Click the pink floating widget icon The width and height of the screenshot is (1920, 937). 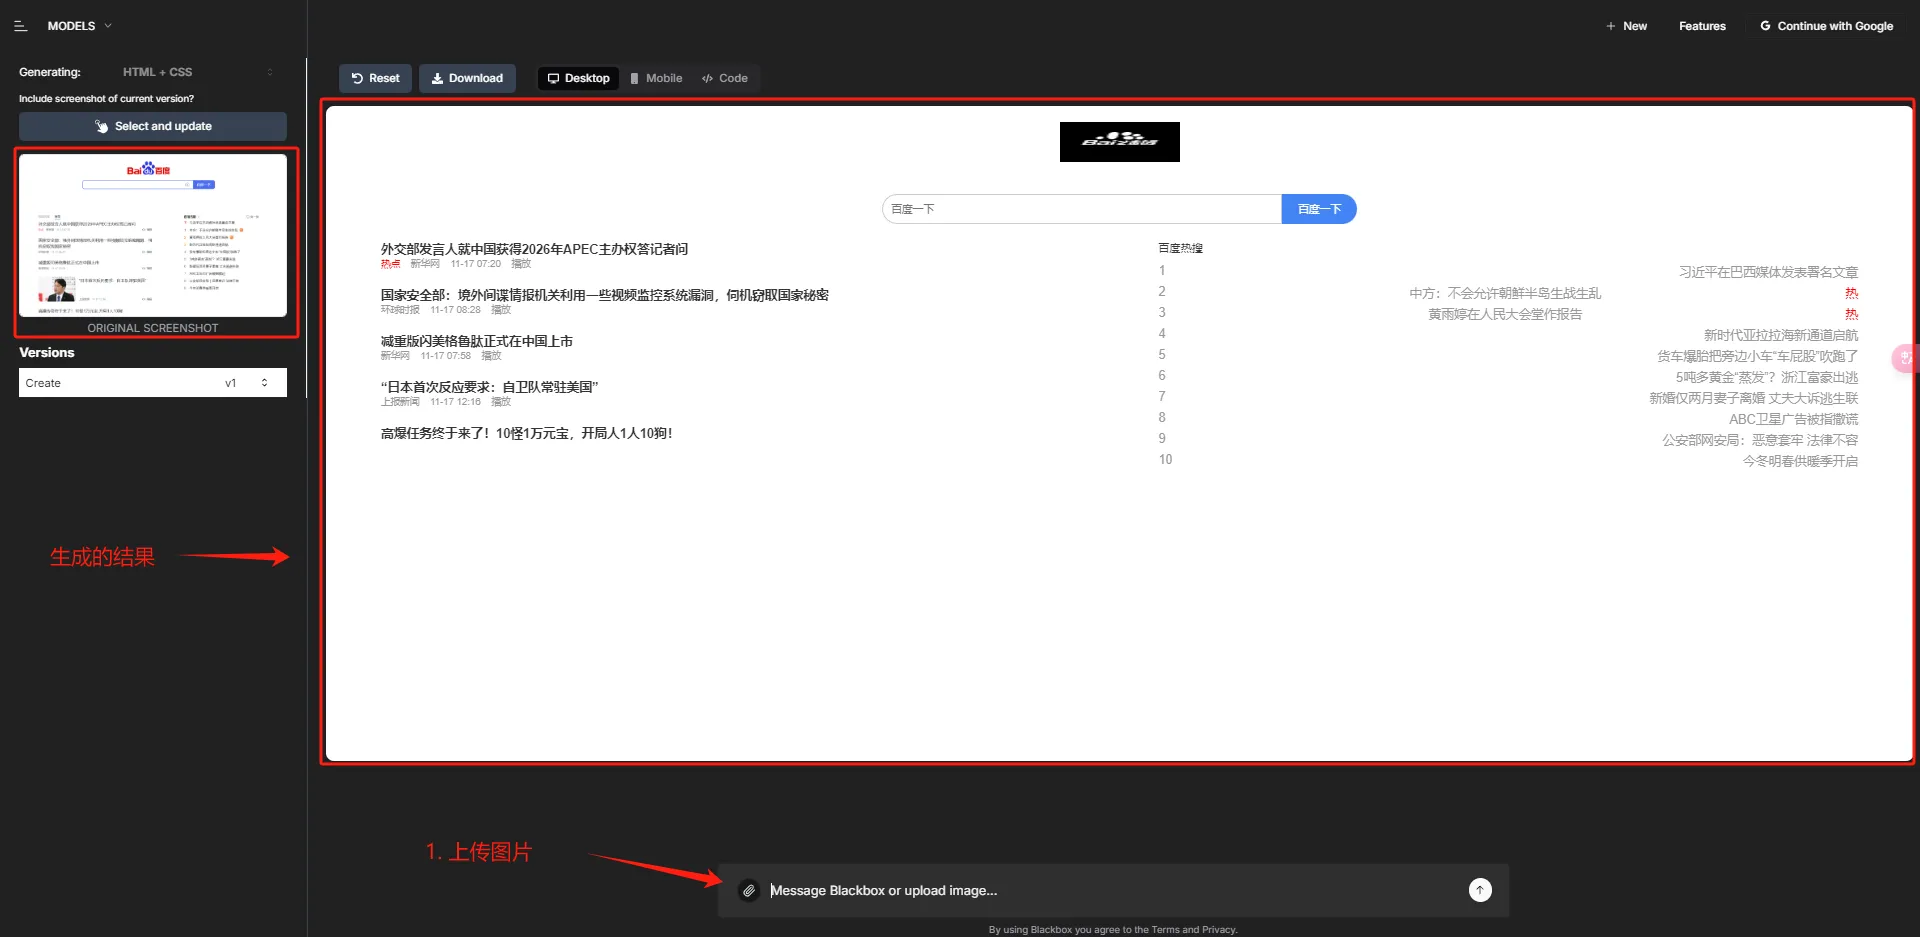pos(1906,358)
